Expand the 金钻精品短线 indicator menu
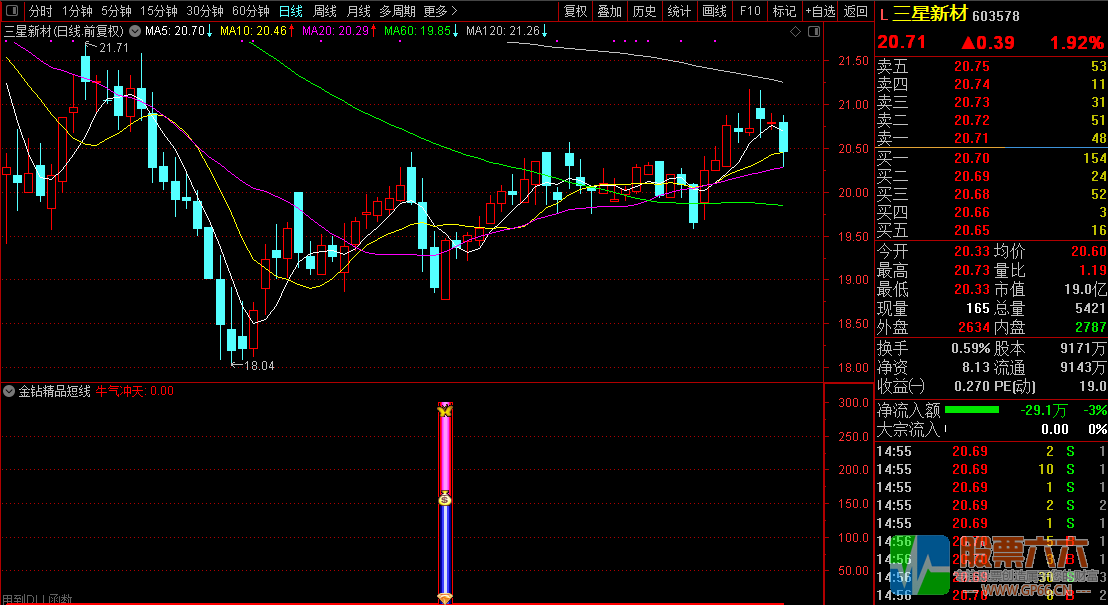Viewport: 1108px width, 605px height. coord(10,391)
